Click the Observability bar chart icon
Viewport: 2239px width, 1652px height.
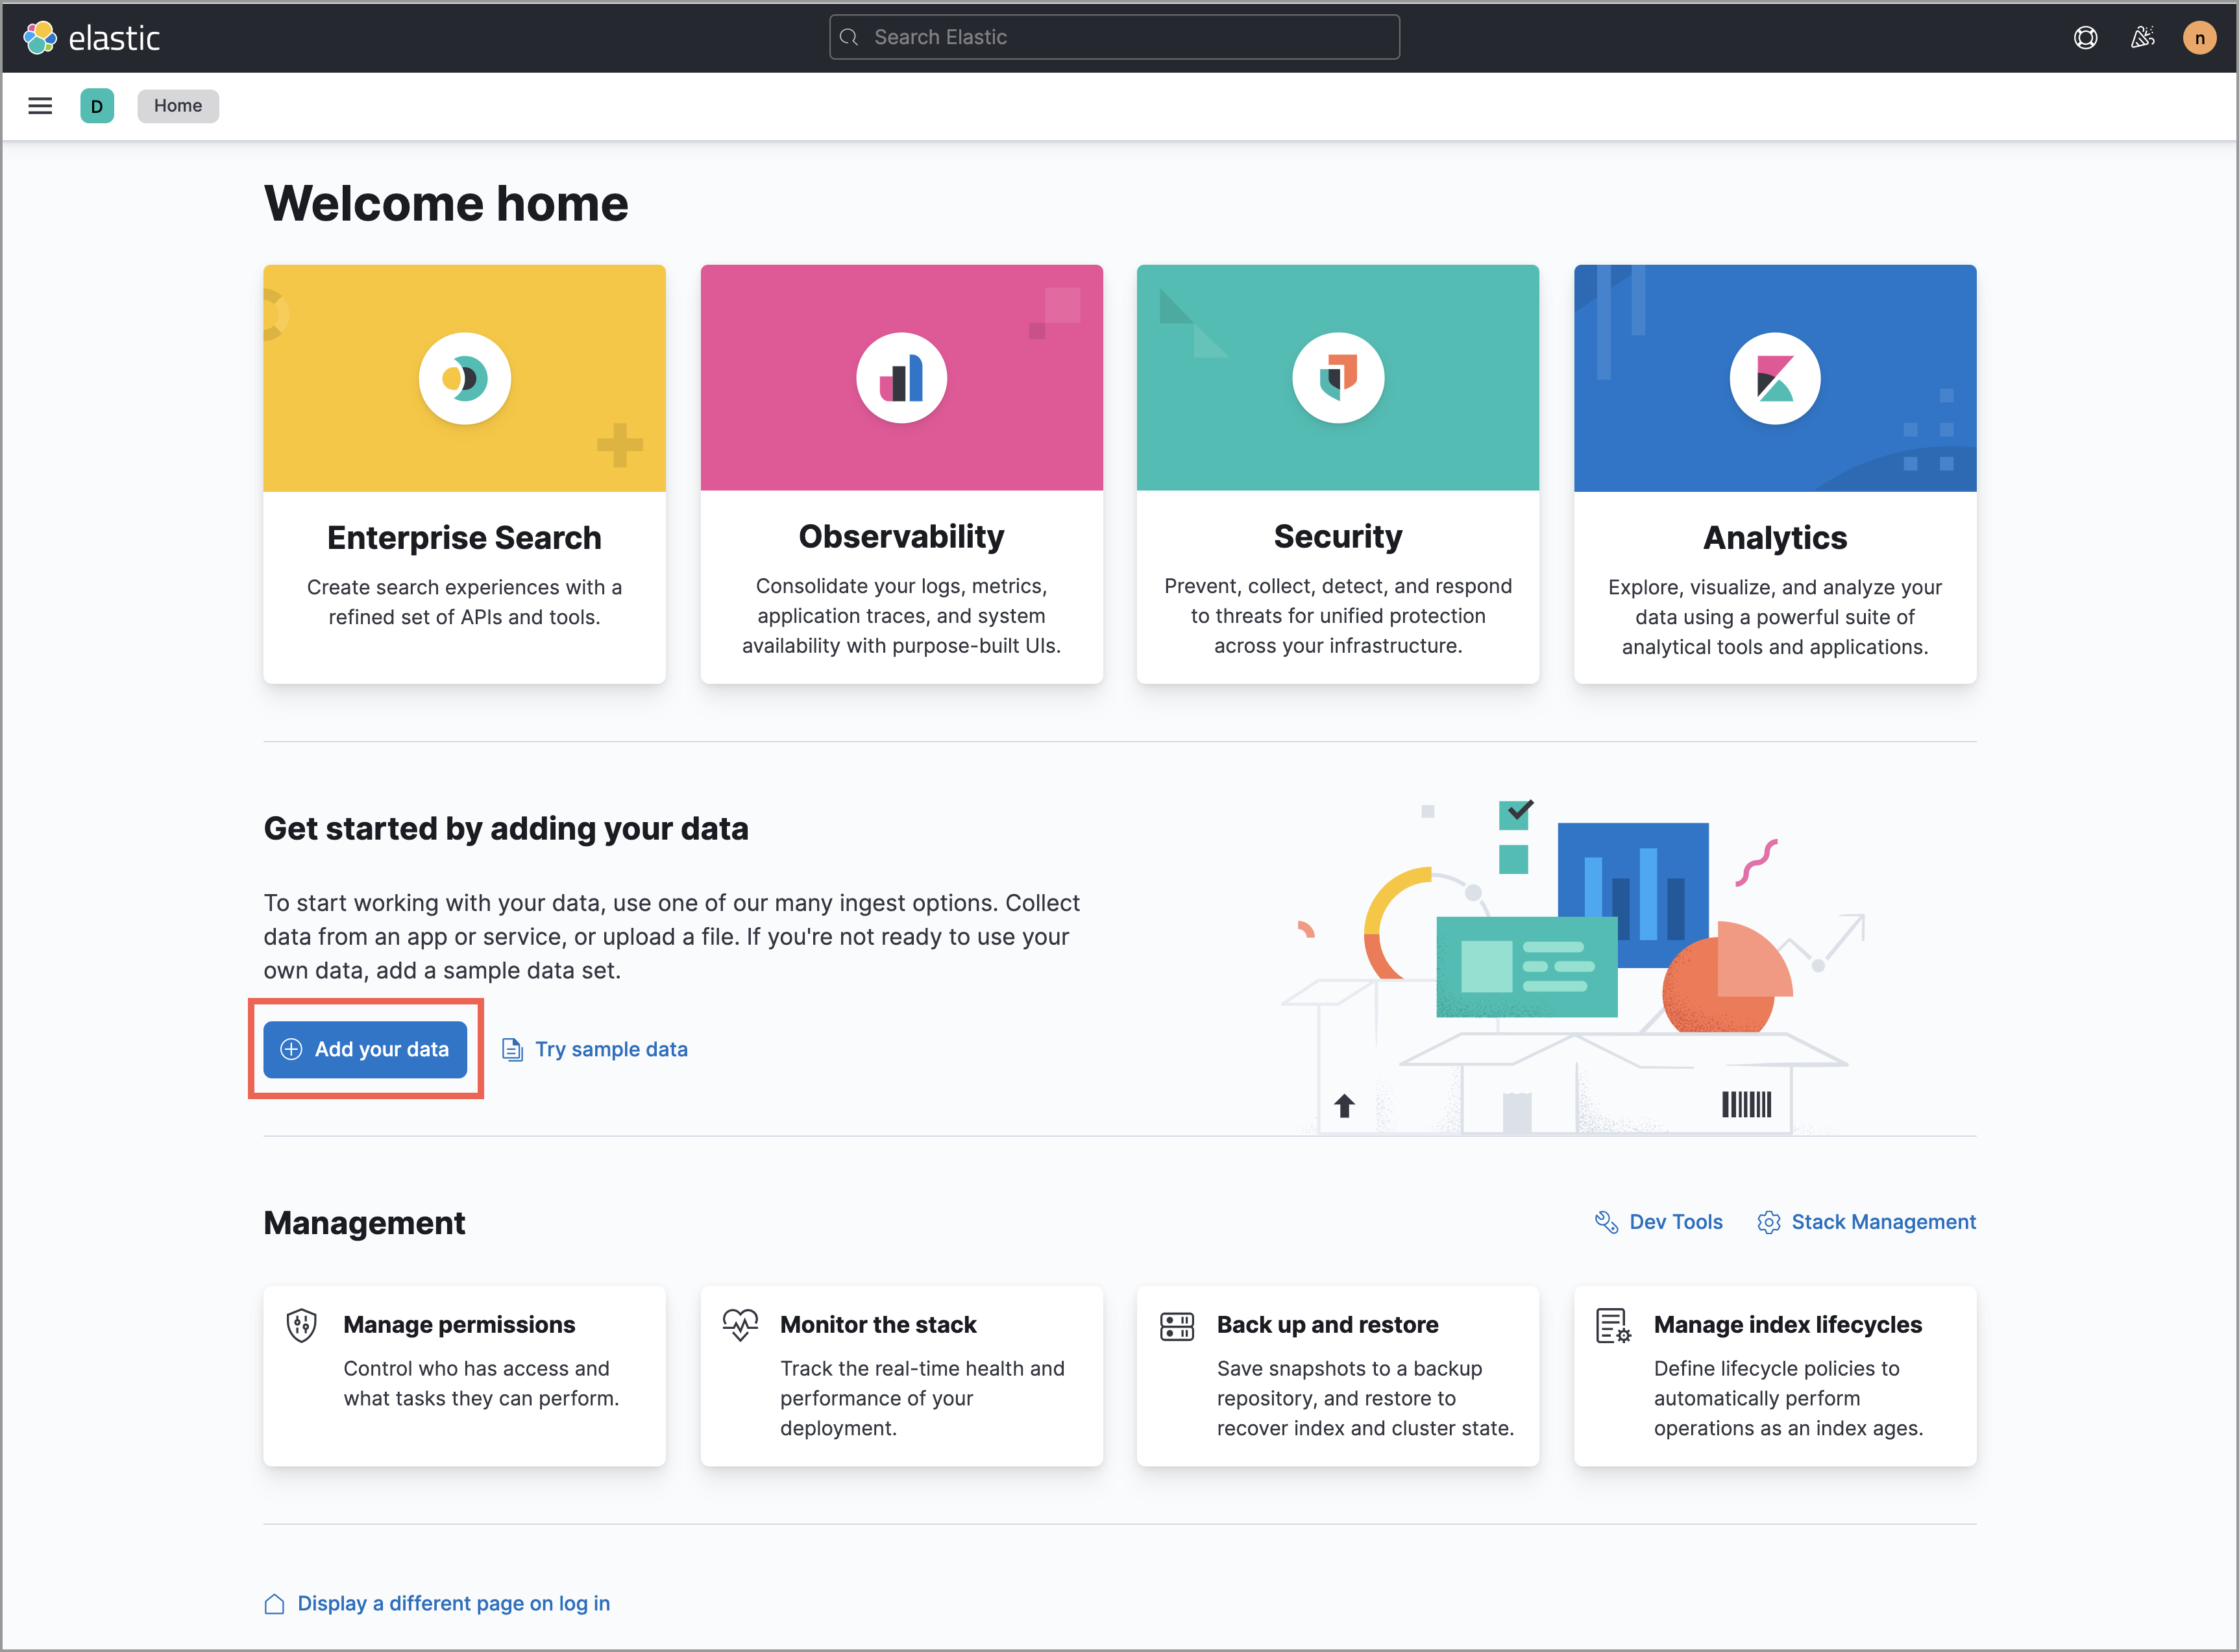901,378
